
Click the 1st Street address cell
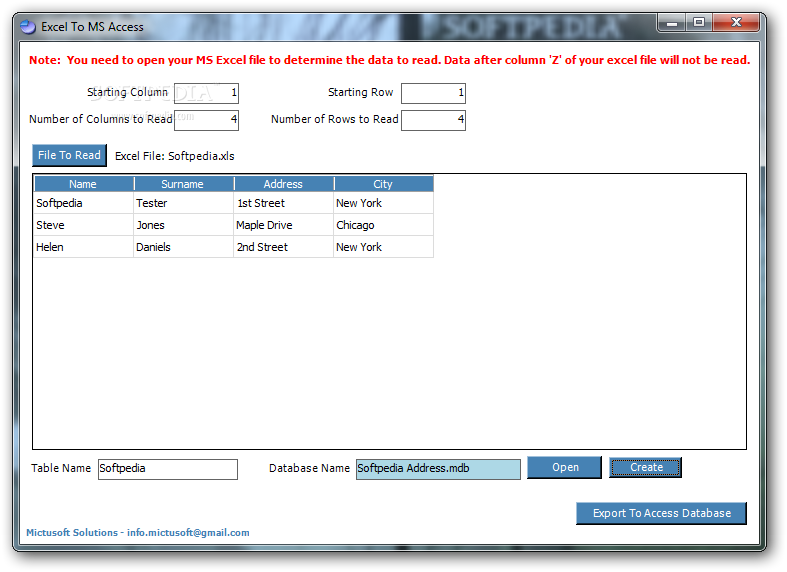point(284,203)
